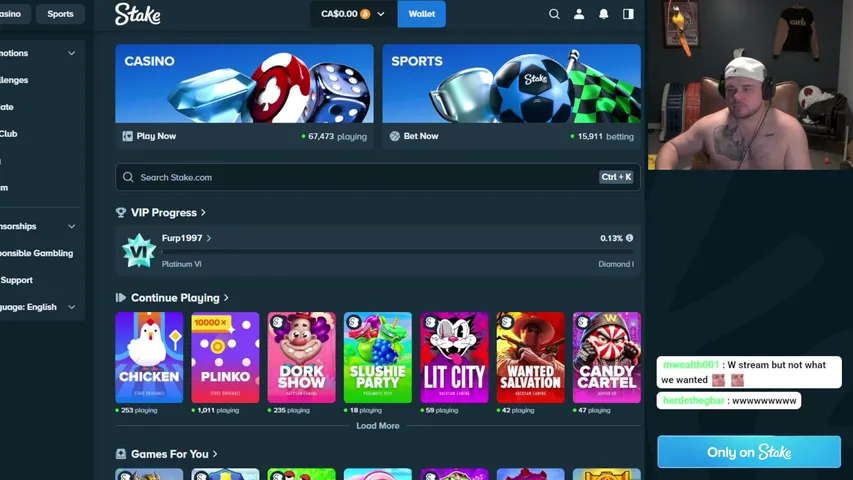The image size is (853, 480).
Task: Click the VIP Progress trophy icon
Action: pos(121,213)
